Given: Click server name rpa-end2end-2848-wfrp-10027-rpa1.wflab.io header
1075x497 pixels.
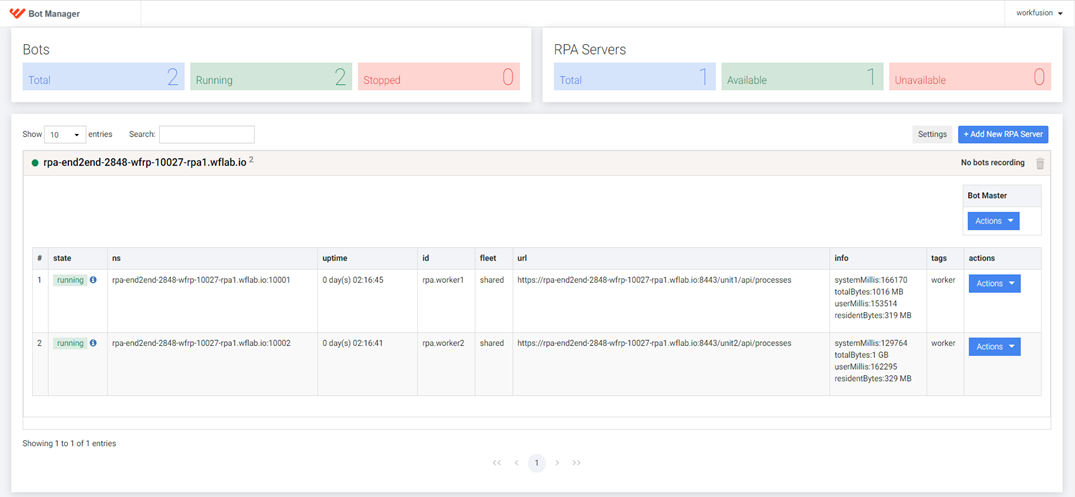Looking at the screenshot, I should click(144, 163).
